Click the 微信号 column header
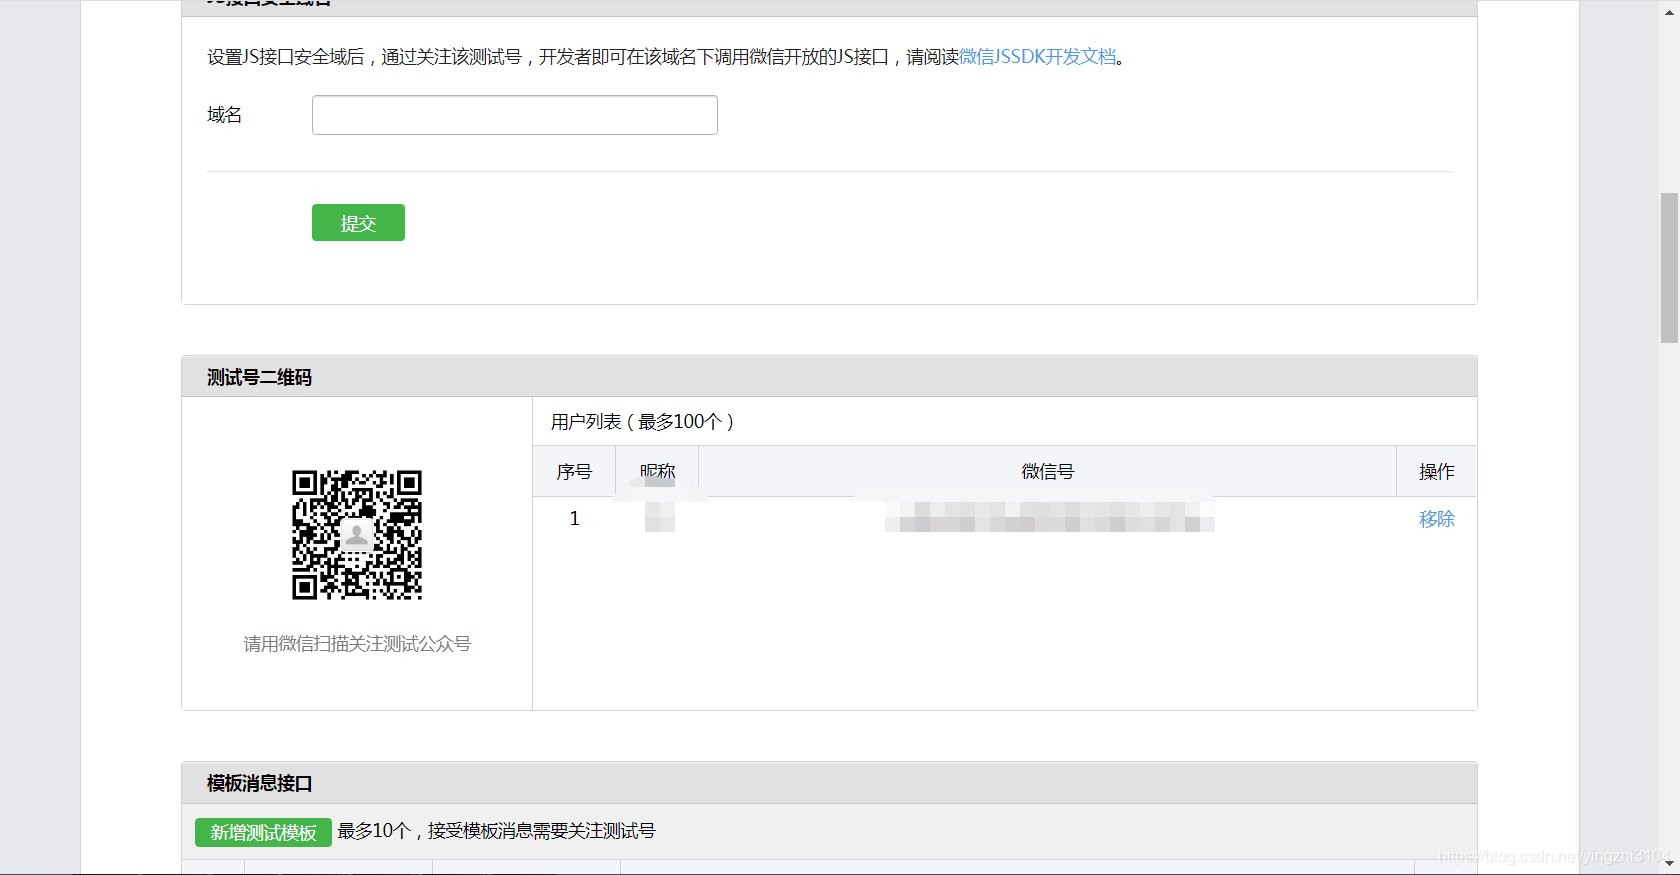The width and height of the screenshot is (1680, 875). click(x=1047, y=471)
